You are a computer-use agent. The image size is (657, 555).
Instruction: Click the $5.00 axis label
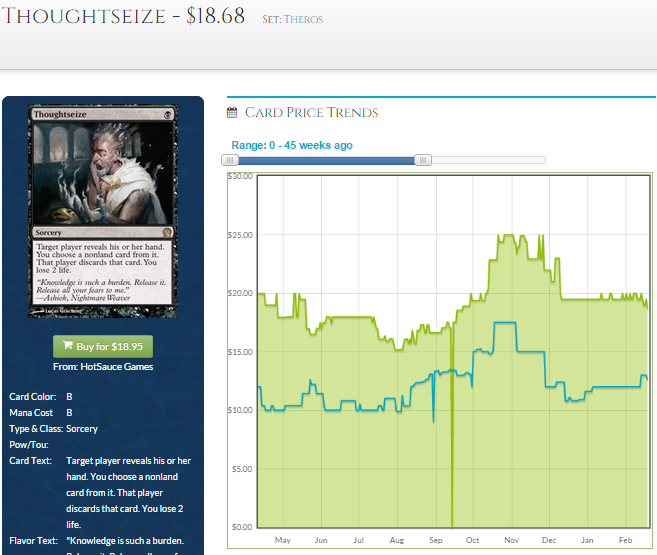point(243,469)
